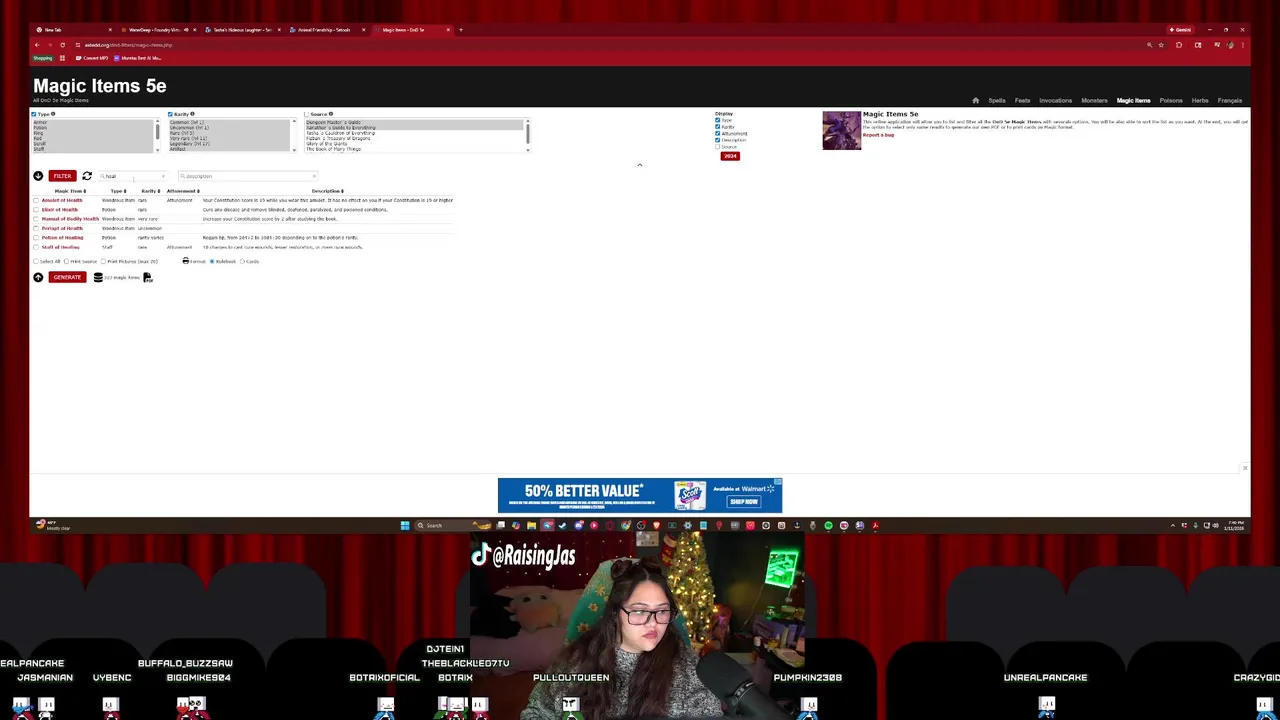This screenshot has height=720, width=1280.
Task: Open a new browser tab with the plus icon
Action: [461, 30]
